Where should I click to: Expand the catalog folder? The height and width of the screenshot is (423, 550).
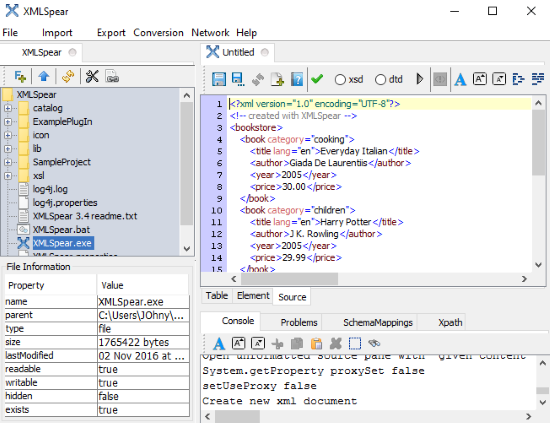pyautogui.click(x=8, y=108)
